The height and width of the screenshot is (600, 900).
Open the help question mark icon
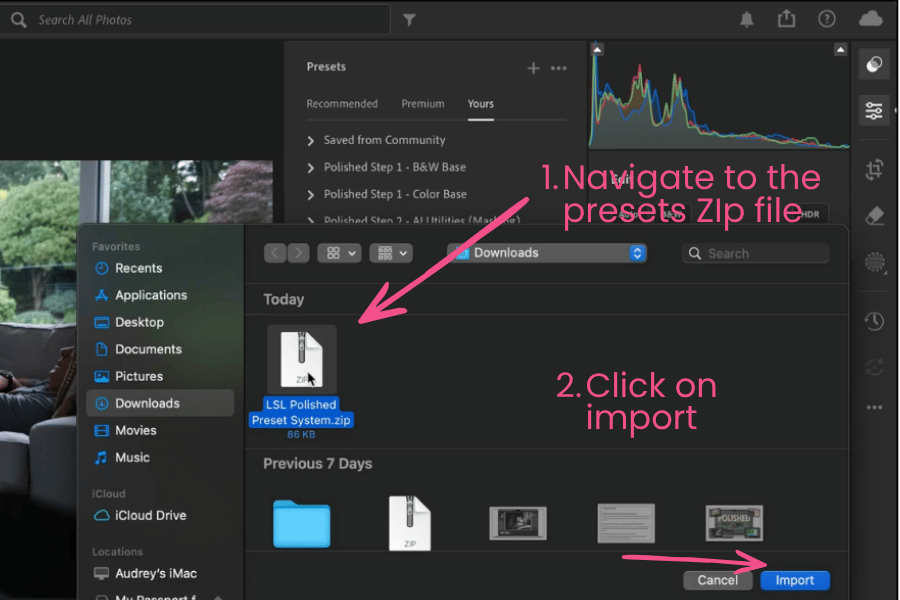tap(827, 19)
